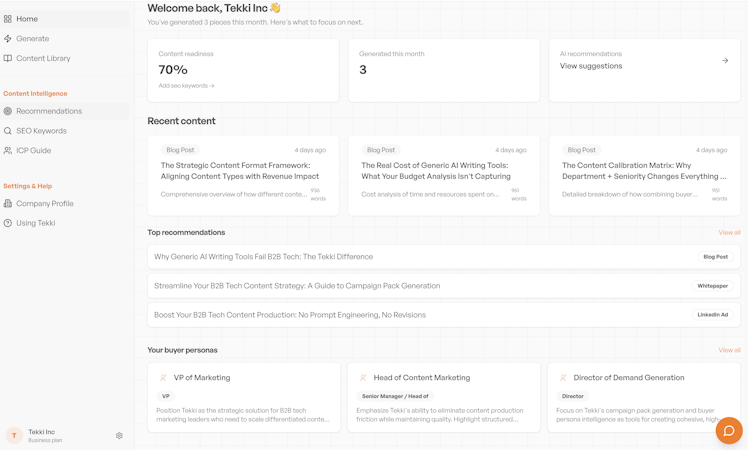Click the Generate lightning bolt icon

coord(8,39)
